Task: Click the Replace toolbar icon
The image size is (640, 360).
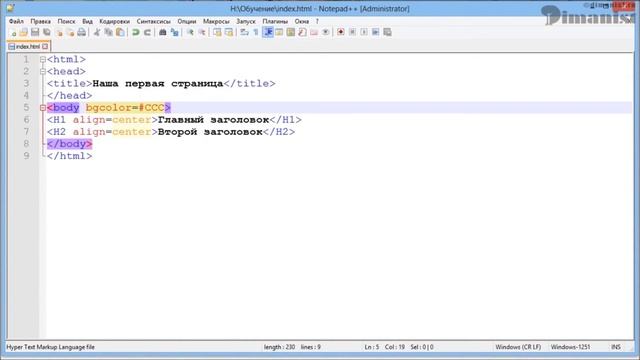Action: [x=174, y=32]
